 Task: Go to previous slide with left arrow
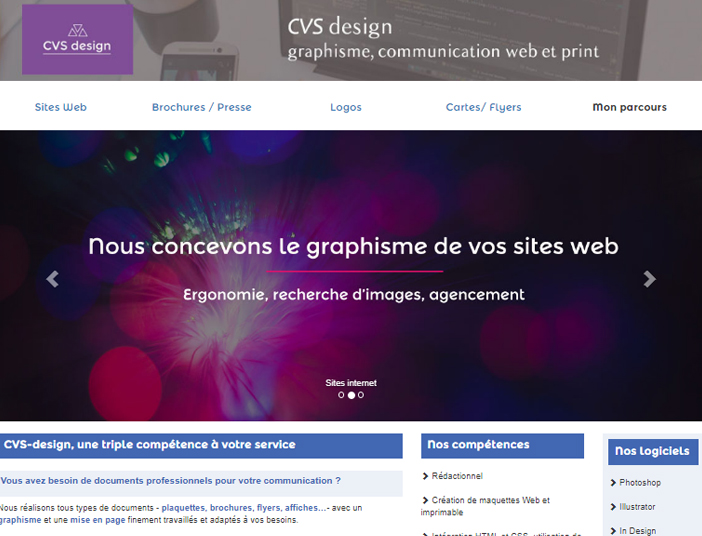[52, 279]
